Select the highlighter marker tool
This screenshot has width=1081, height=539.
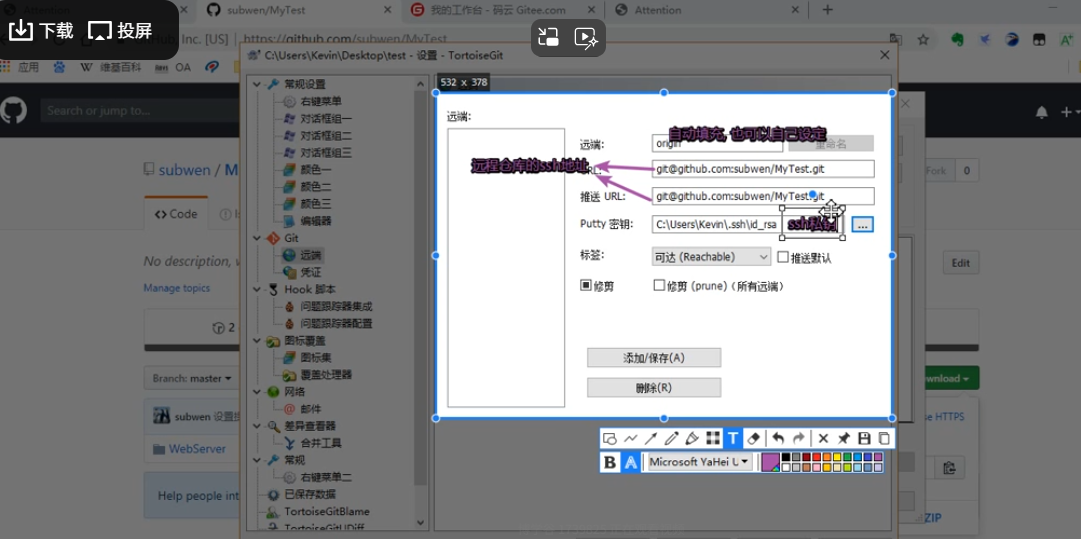point(692,438)
